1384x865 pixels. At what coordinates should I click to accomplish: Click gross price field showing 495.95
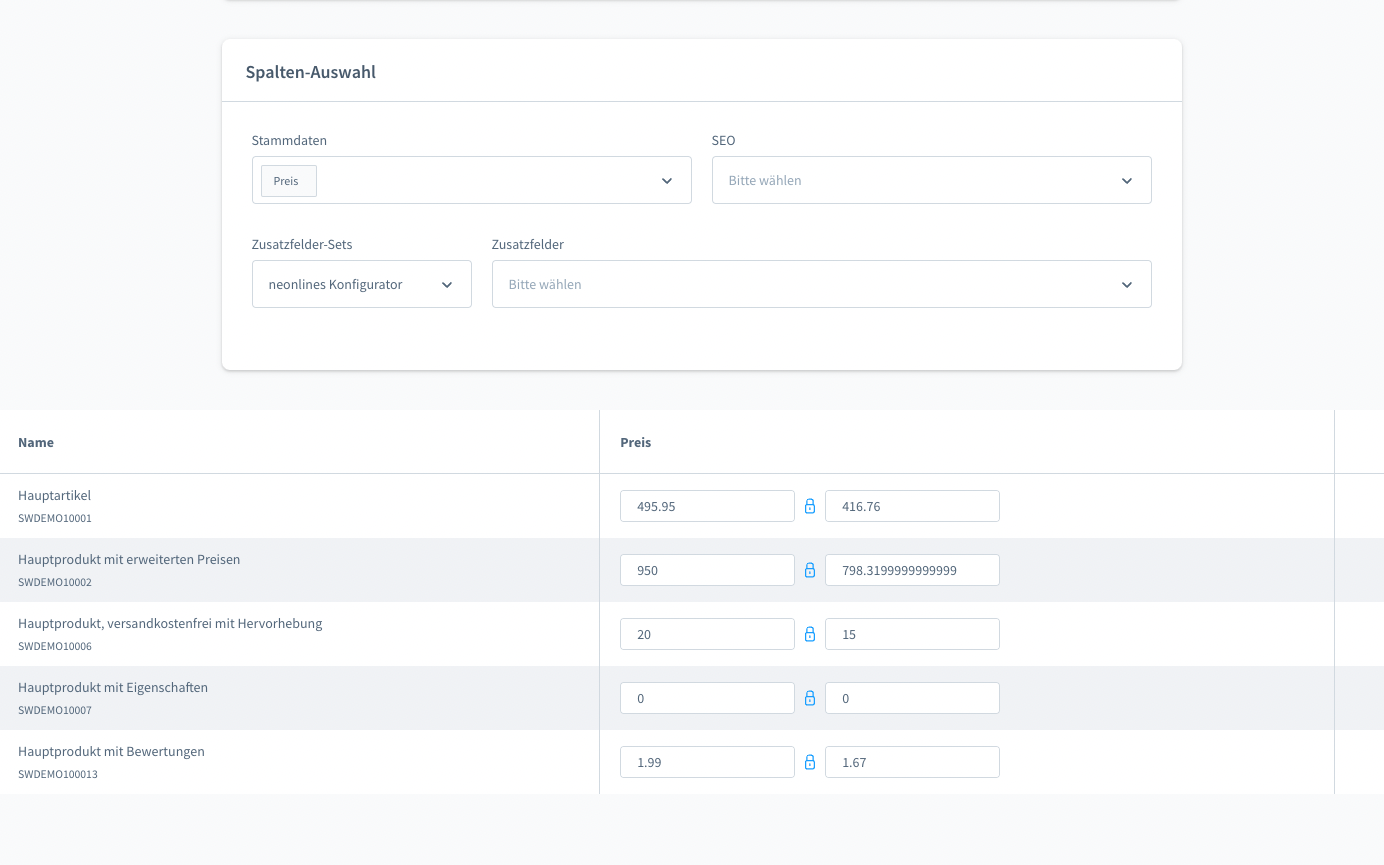pyautogui.click(x=707, y=506)
